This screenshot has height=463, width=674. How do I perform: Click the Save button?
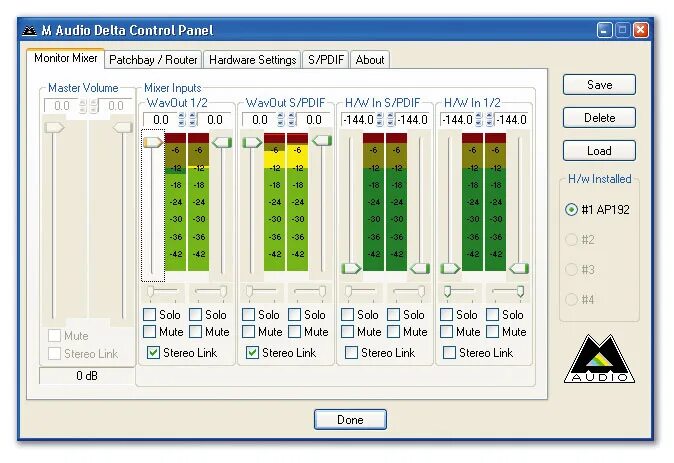pos(599,85)
